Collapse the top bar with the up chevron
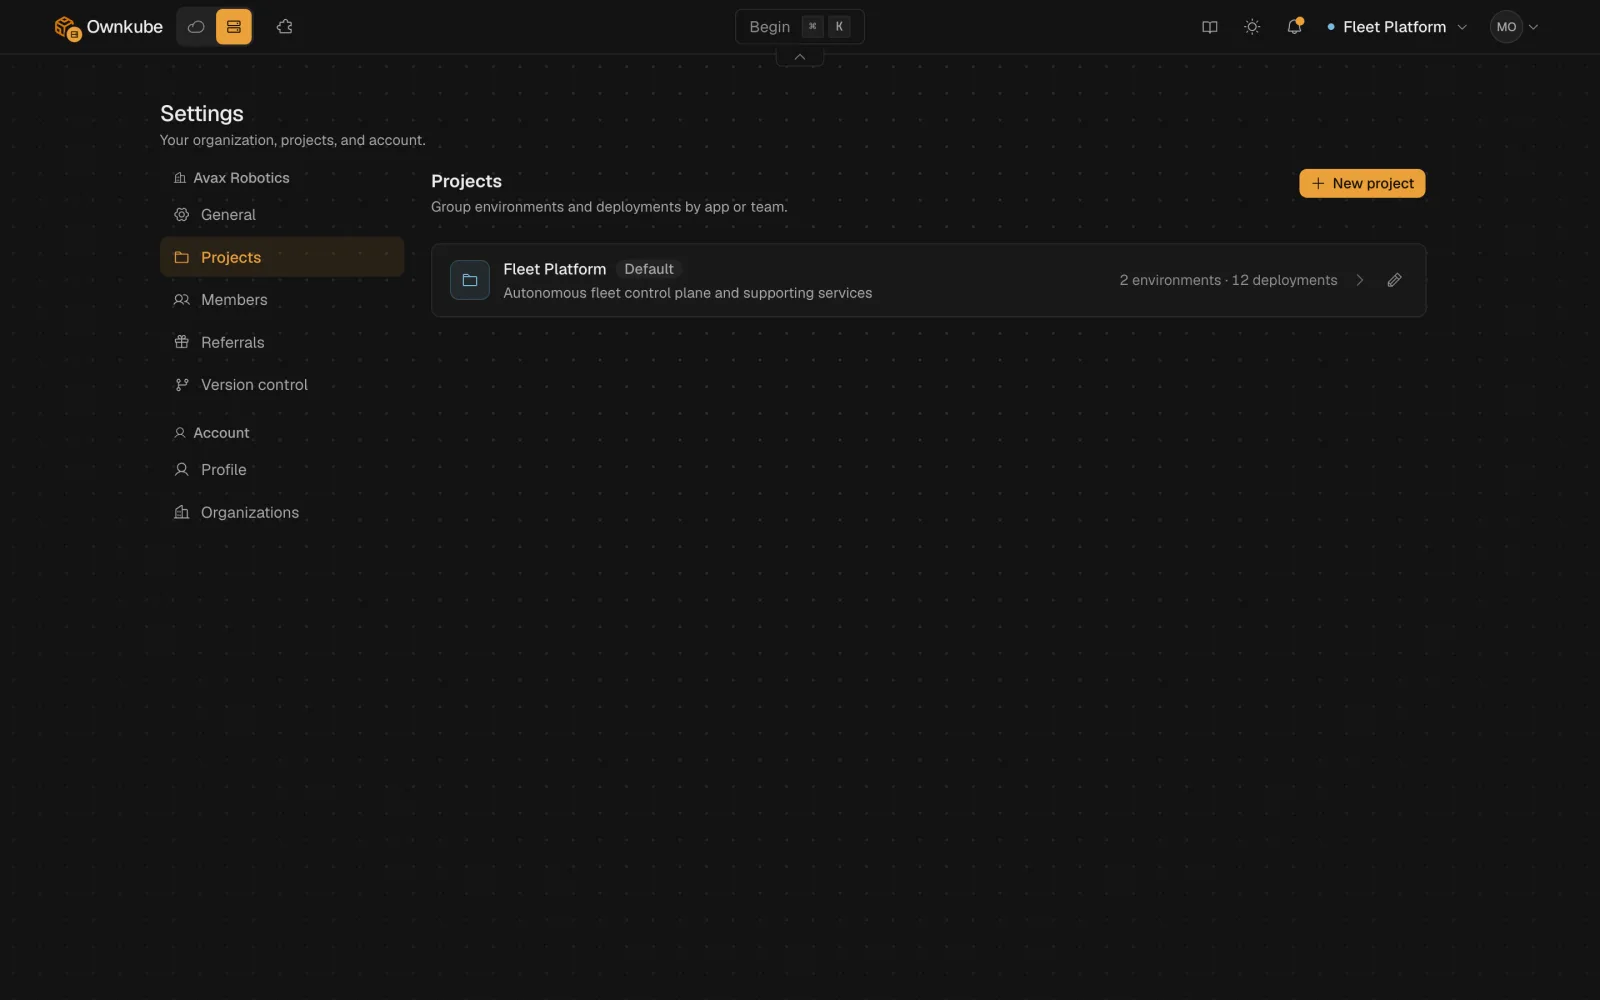The image size is (1600, 1000). click(800, 57)
